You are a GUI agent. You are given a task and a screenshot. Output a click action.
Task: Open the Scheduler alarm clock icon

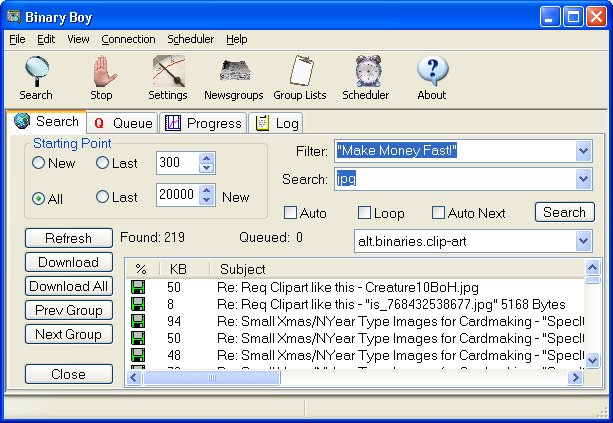(367, 71)
